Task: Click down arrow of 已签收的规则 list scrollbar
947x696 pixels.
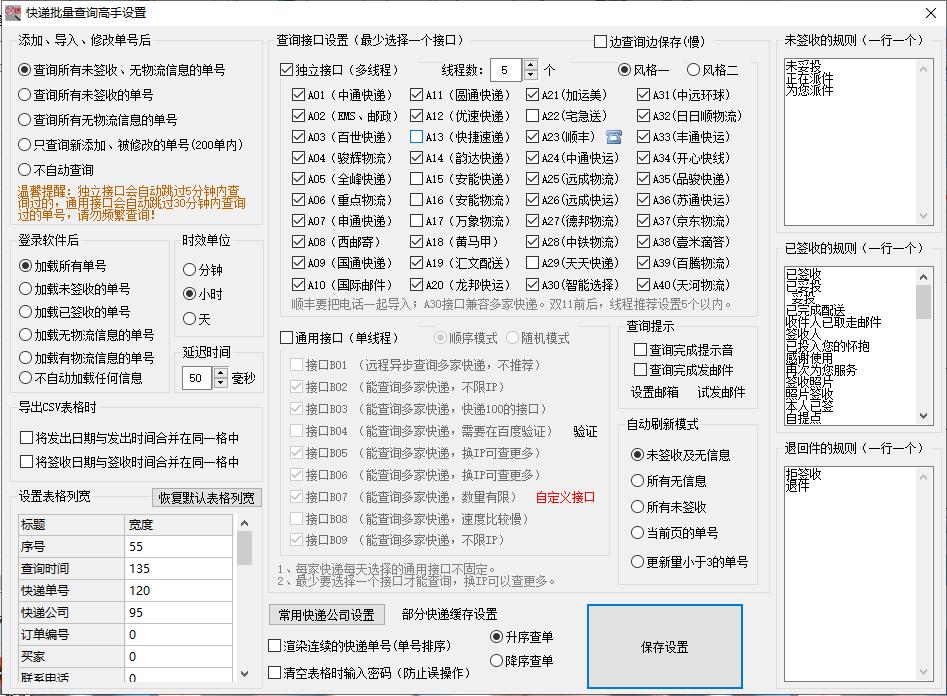Action: point(923,416)
